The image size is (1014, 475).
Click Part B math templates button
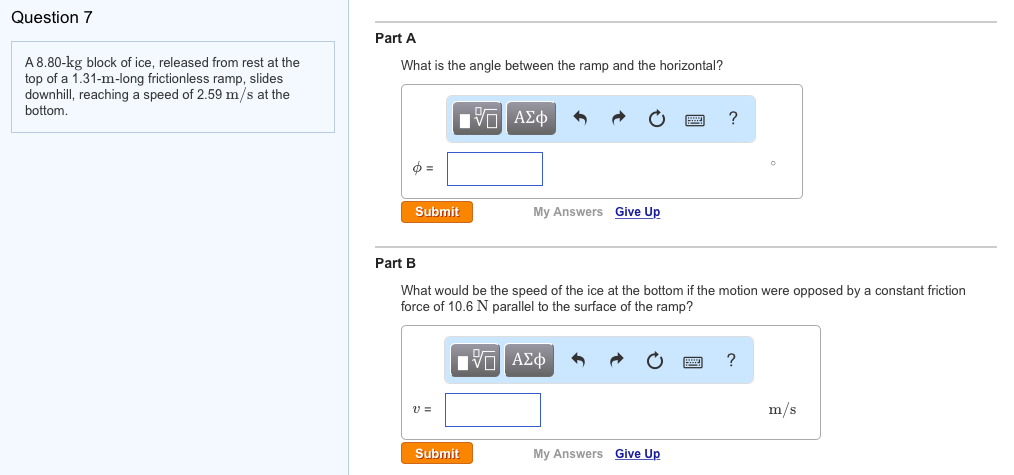pyautogui.click(x=478, y=360)
